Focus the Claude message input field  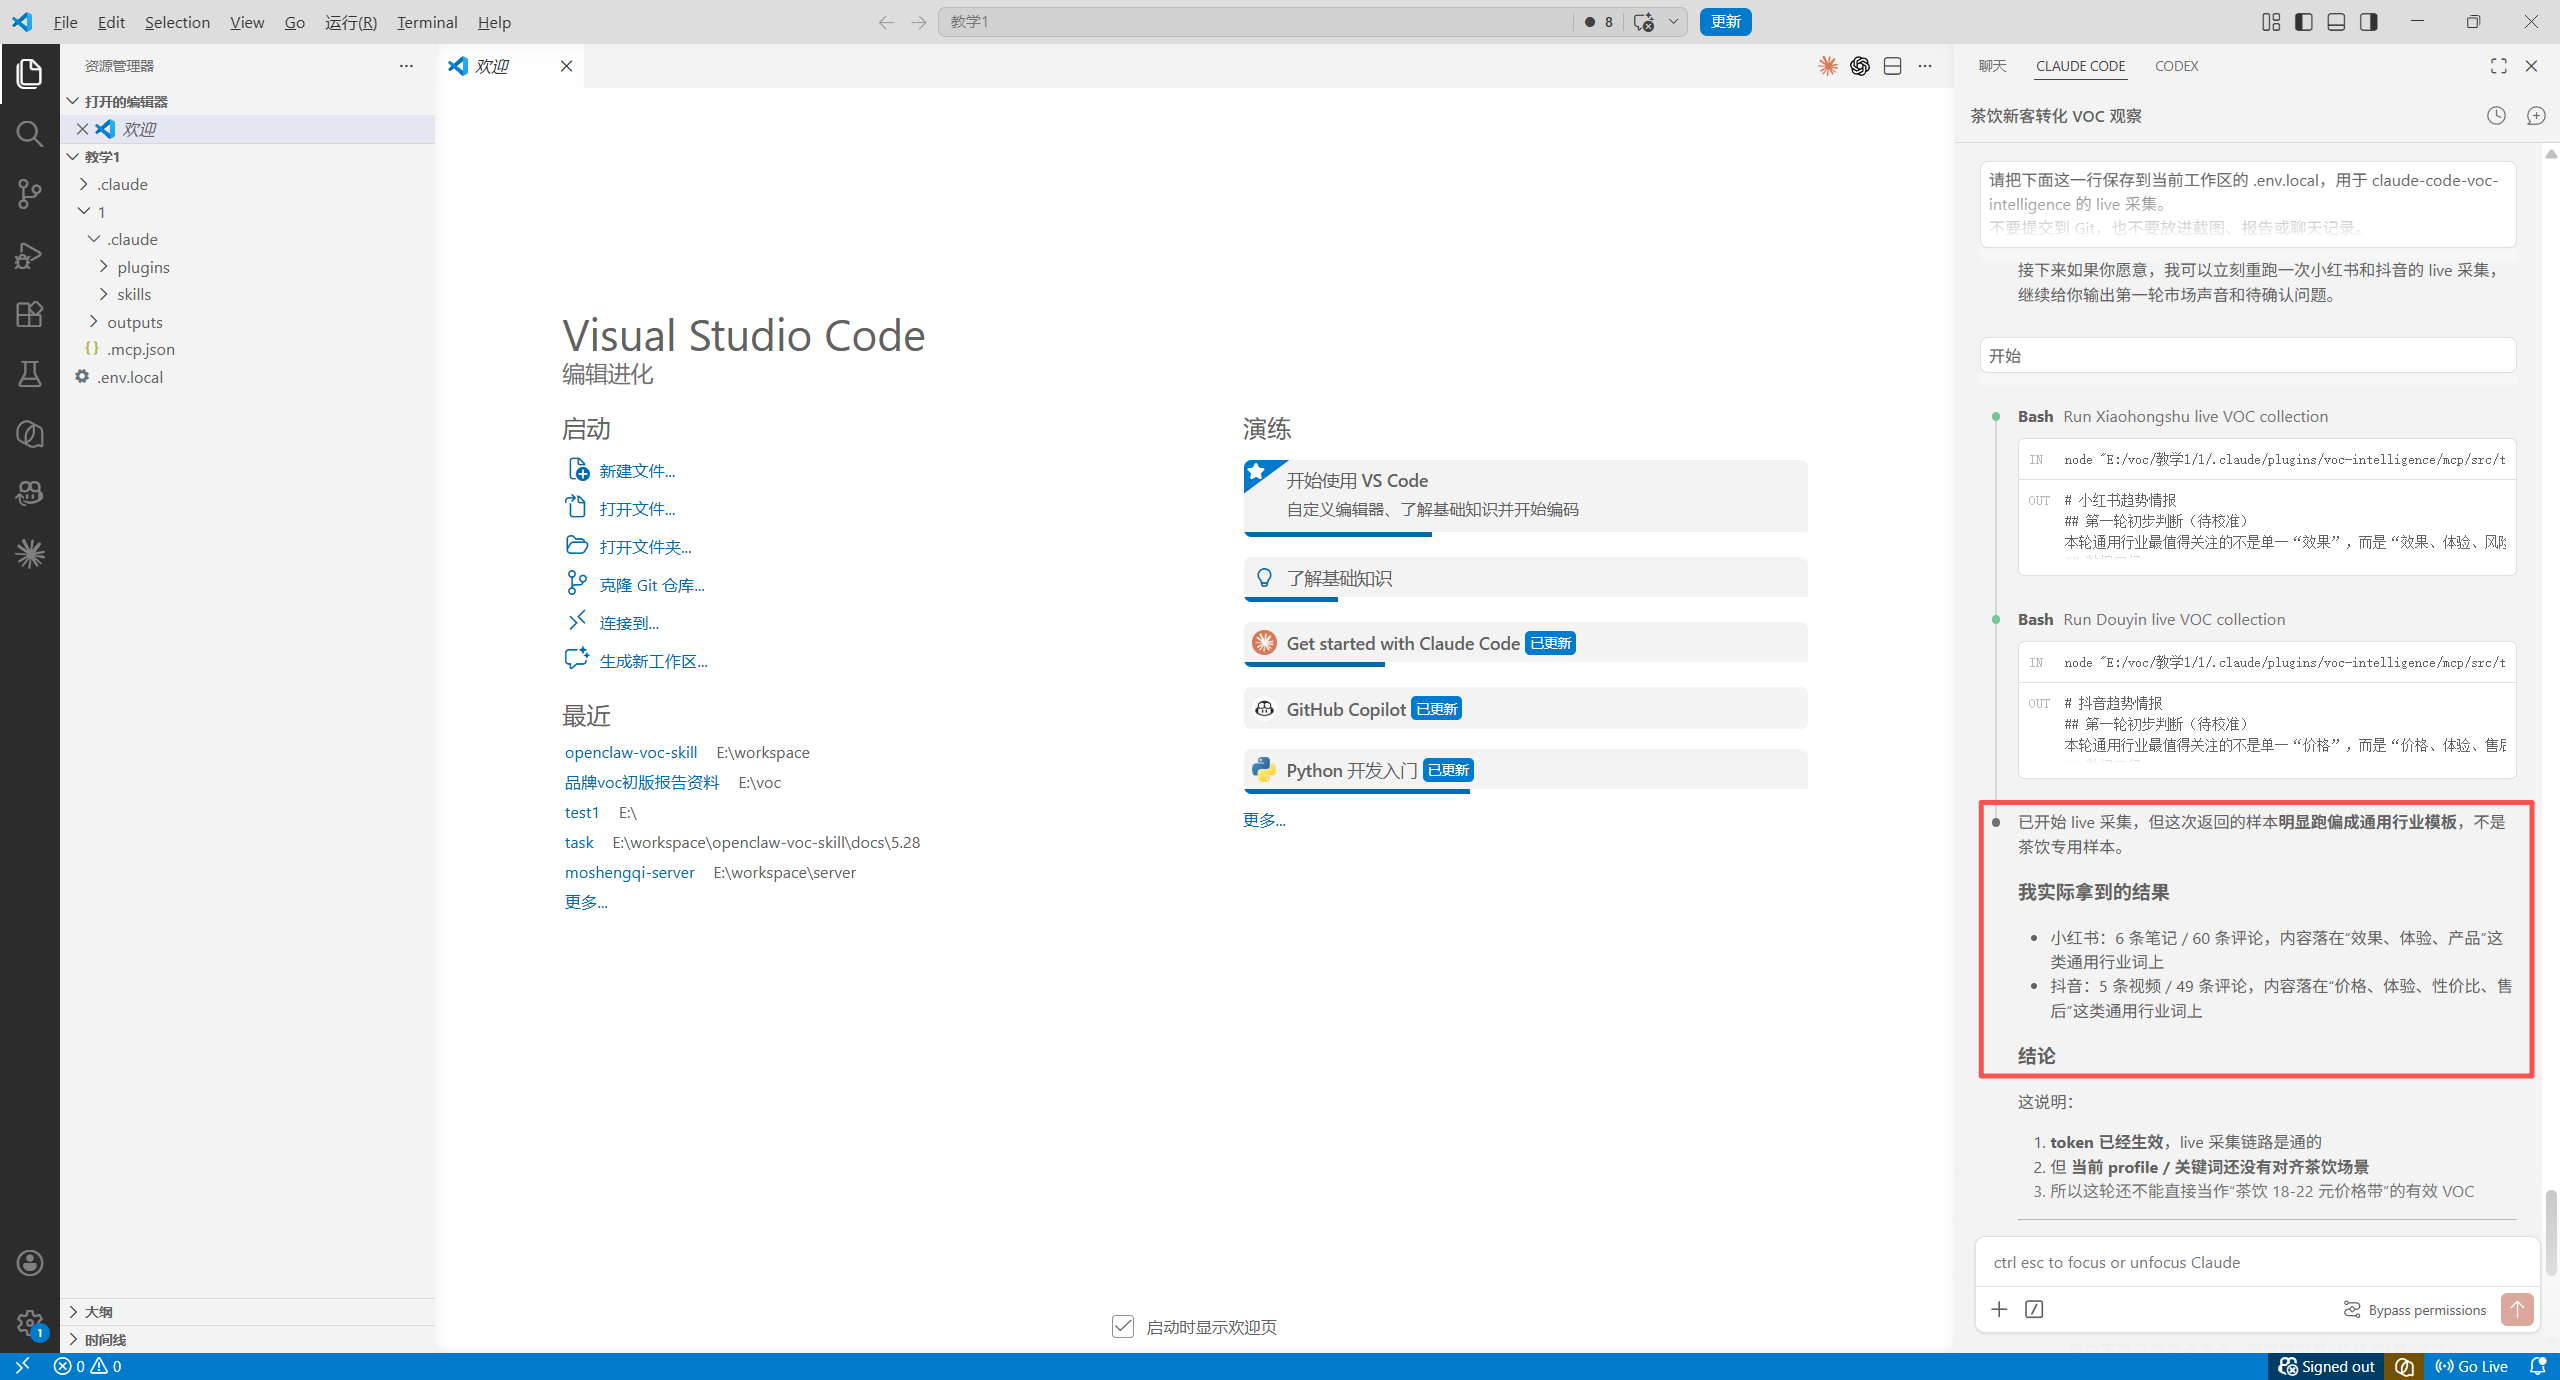[x=2257, y=1262]
